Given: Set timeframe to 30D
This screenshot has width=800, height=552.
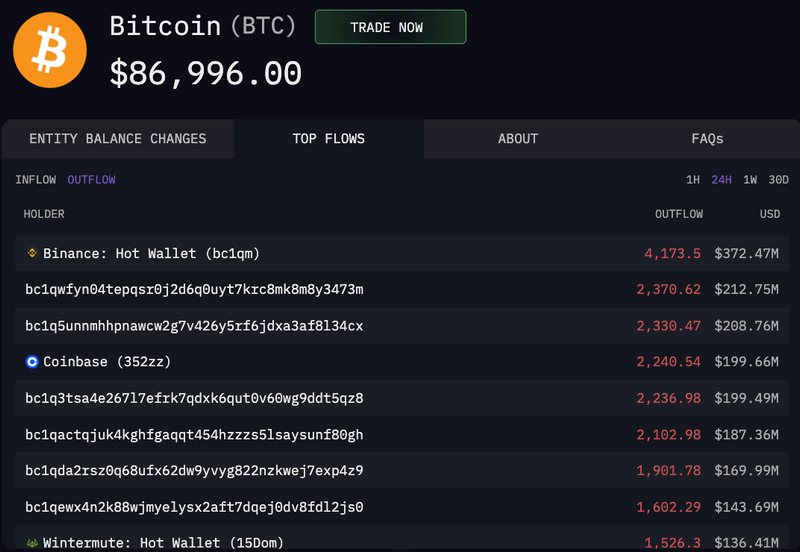Looking at the screenshot, I should point(778,180).
